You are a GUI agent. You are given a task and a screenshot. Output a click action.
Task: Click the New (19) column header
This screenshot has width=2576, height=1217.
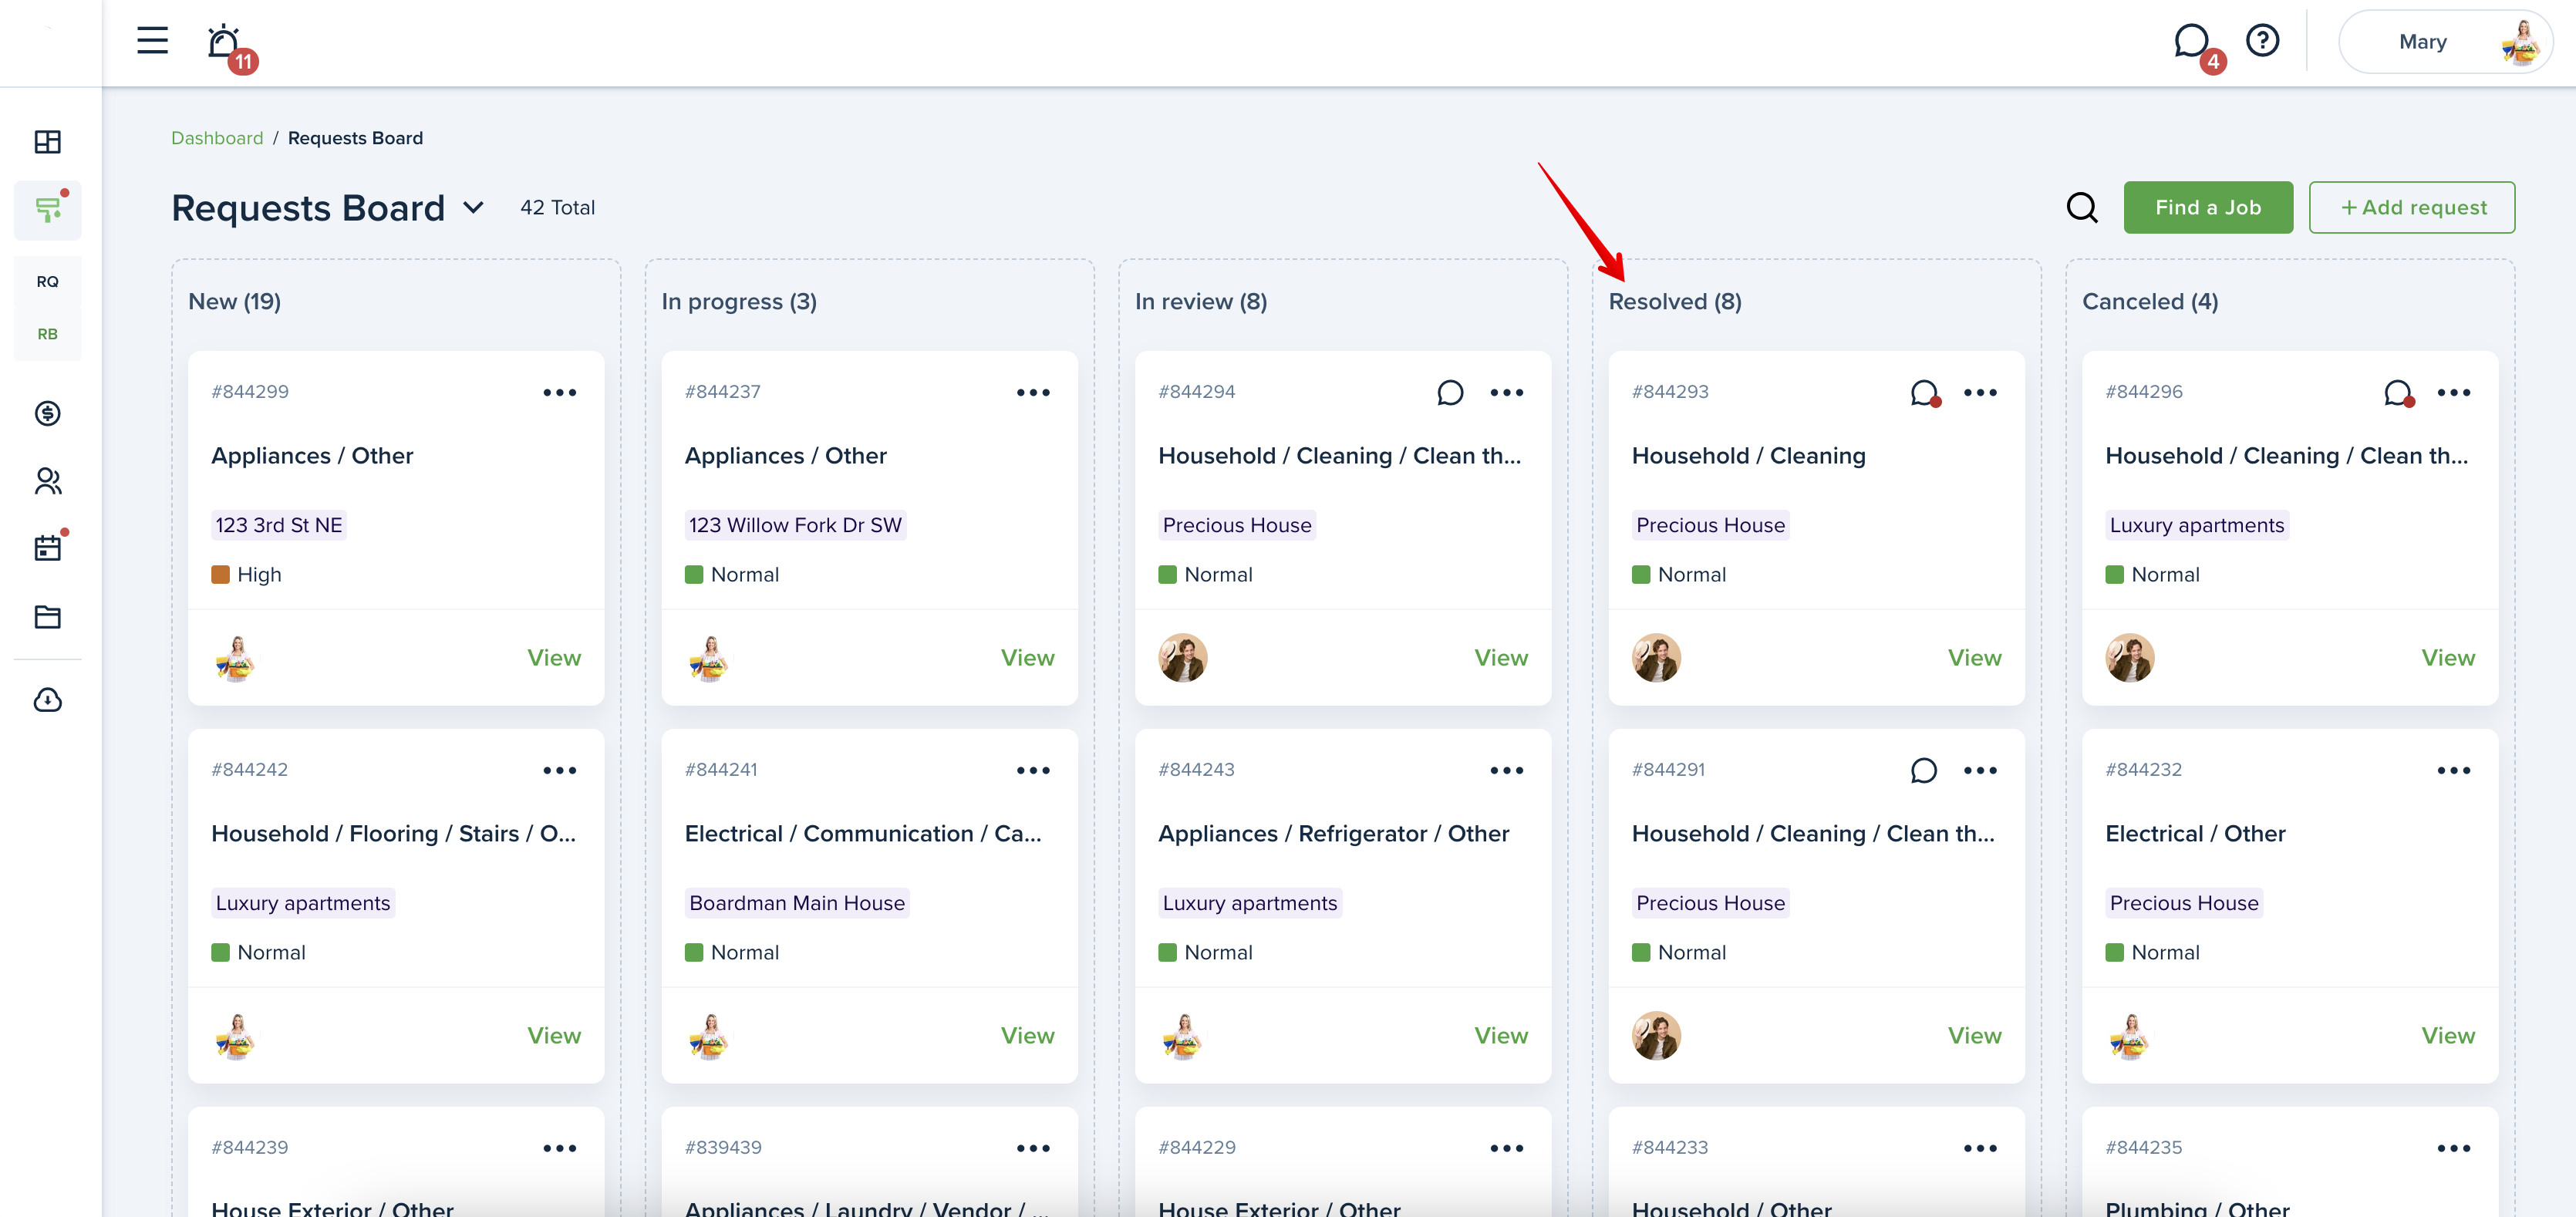(x=234, y=302)
